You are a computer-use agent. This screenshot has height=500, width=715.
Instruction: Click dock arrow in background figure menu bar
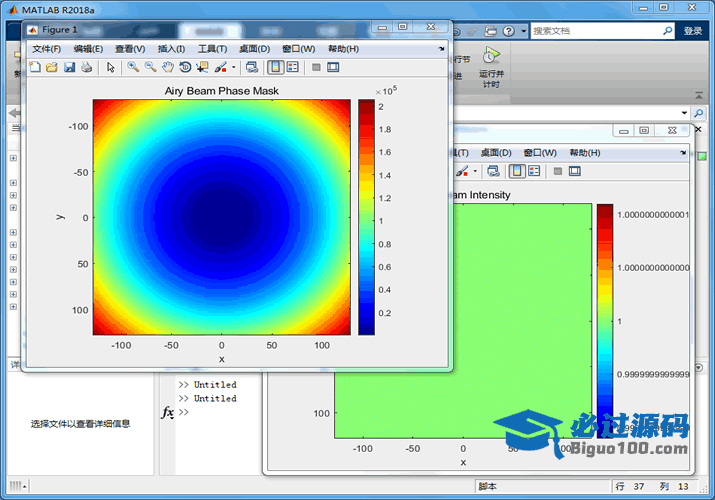pos(683,153)
